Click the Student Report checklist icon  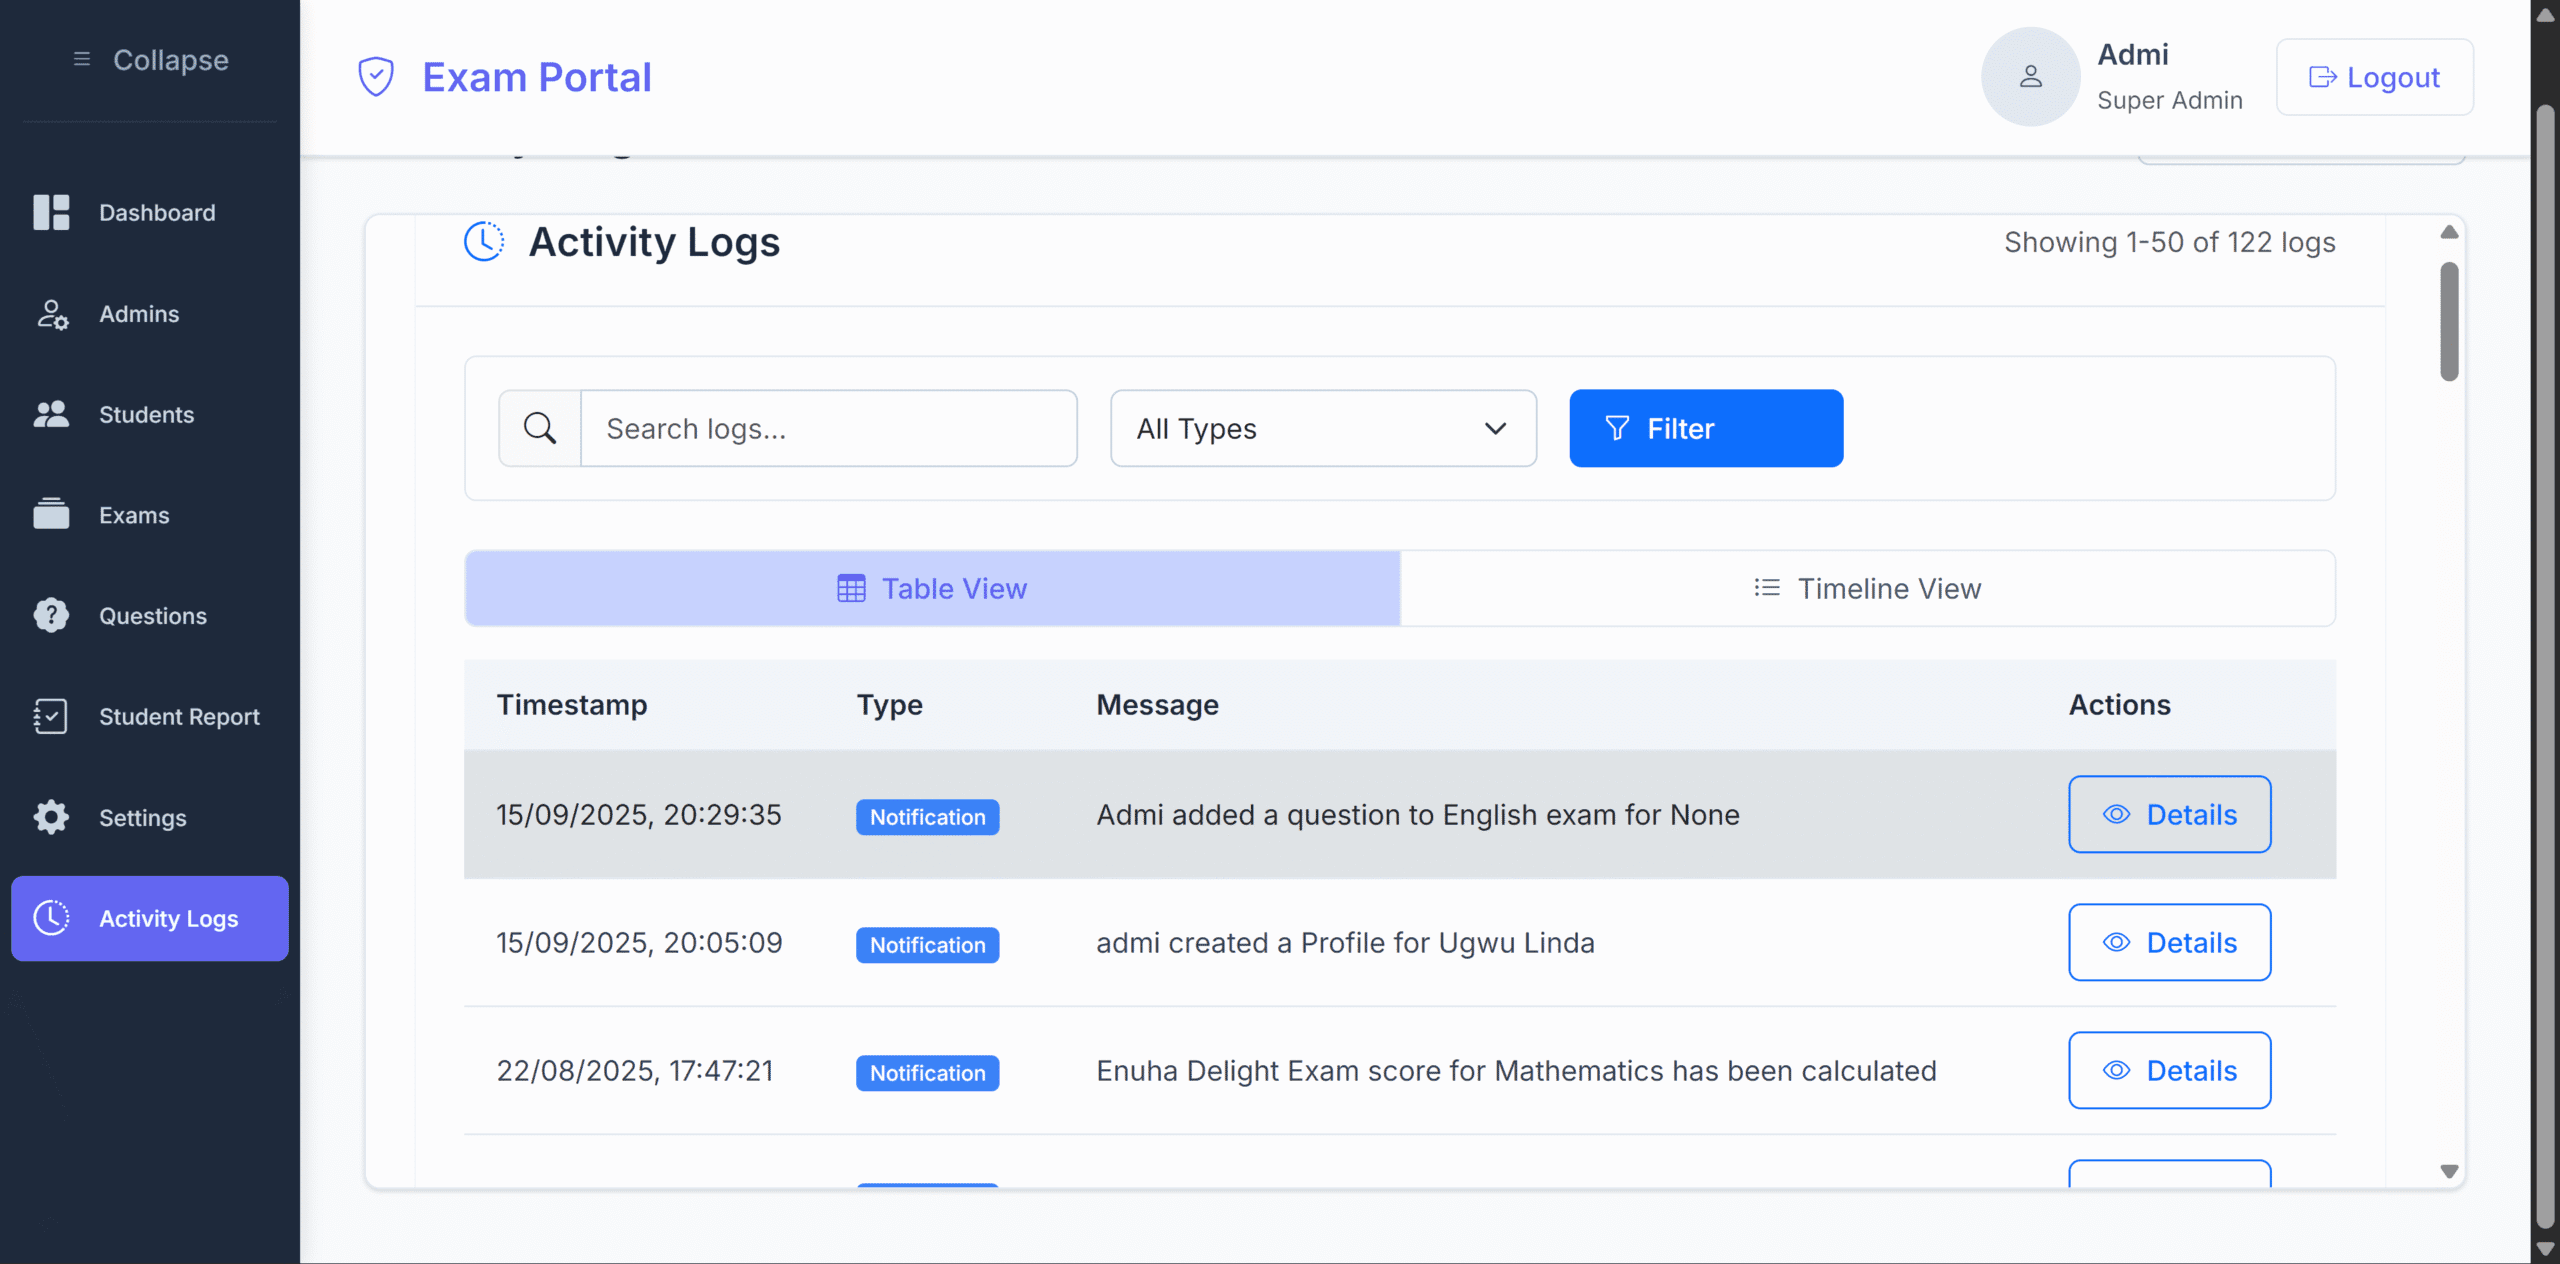pos(51,716)
